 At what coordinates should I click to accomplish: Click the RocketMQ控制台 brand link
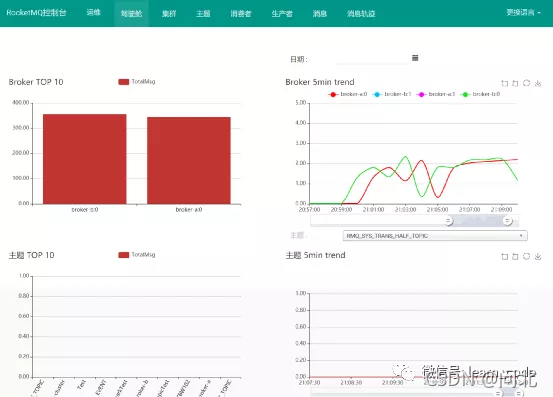[36, 13]
